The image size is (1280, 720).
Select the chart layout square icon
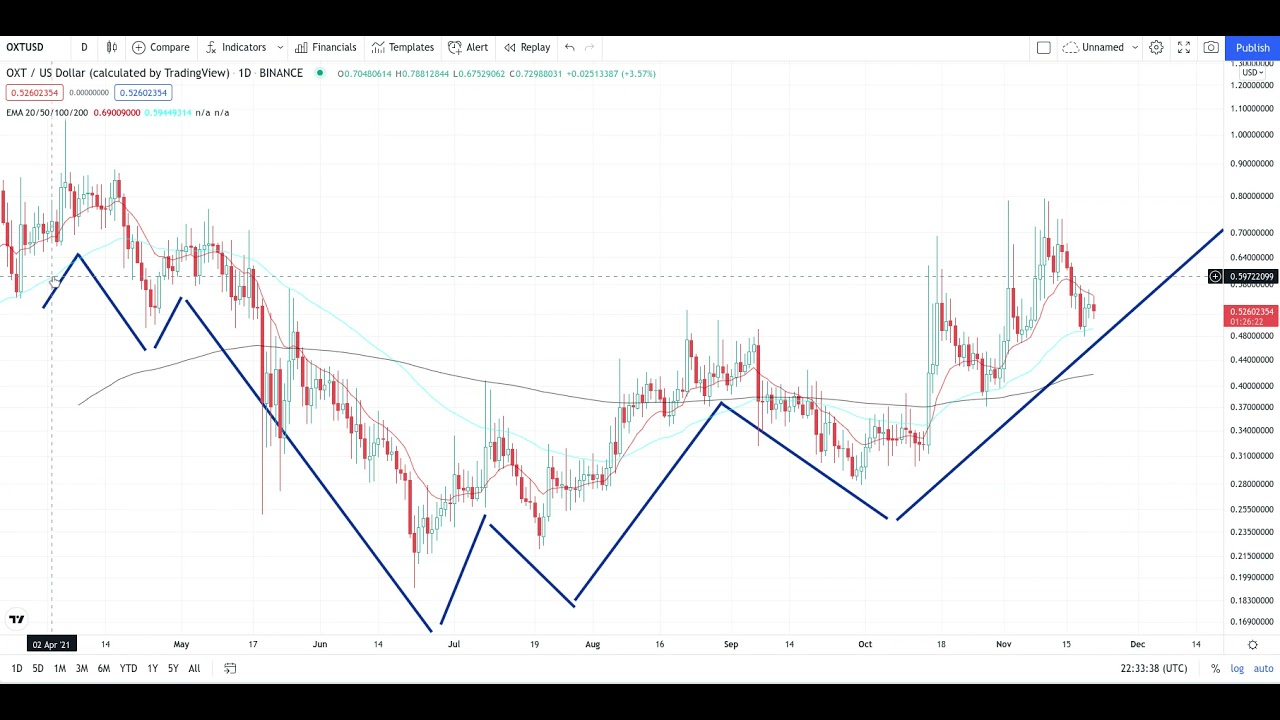point(1043,47)
